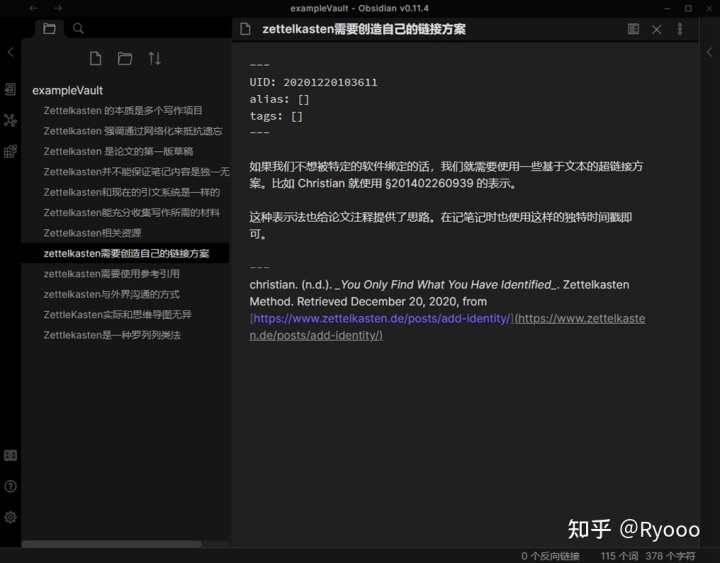This screenshot has width=720, height=563.
Task: Open note 'zettelkasten需要使用参考引用'
Action: pos(111,274)
